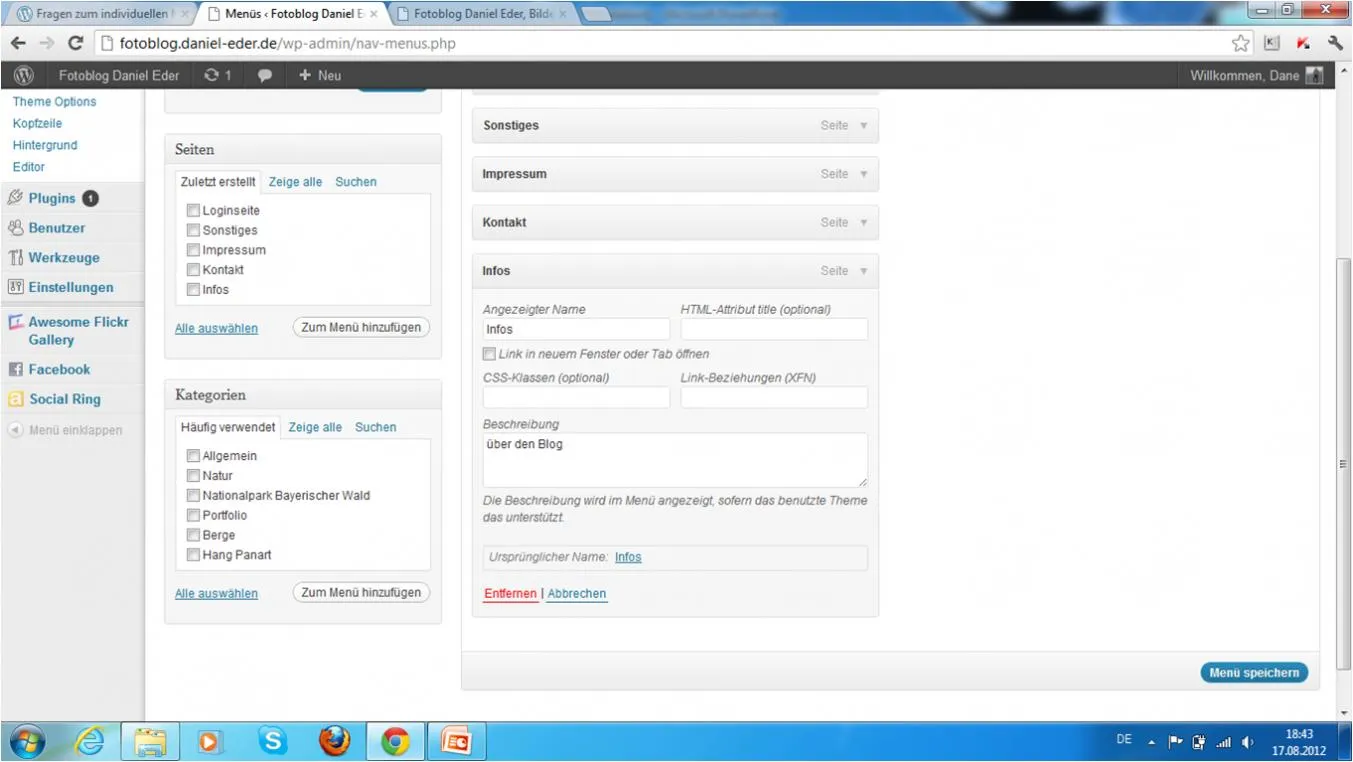Screen dimensions: 1353x762
Task: Check the Impressum page checkbox
Action: (x=193, y=250)
